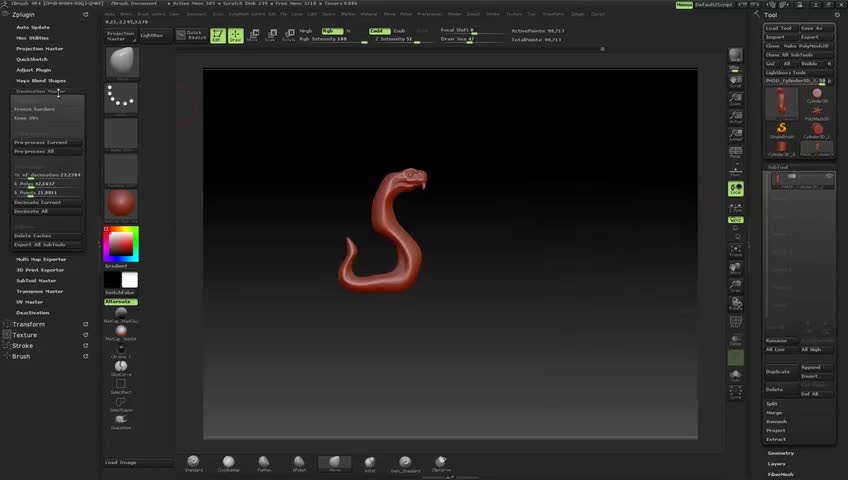The height and width of the screenshot is (480, 848).
Task: Toggle the Rgb channel button
Action: click(332, 31)
